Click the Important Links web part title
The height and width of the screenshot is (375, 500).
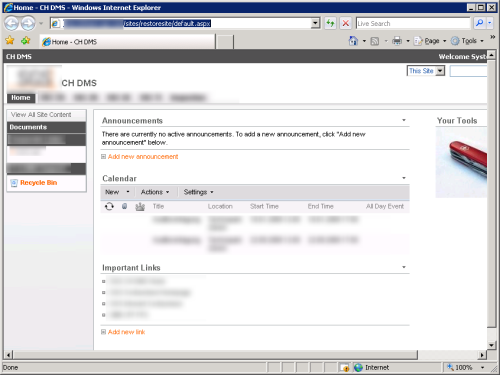pos(131,268)
